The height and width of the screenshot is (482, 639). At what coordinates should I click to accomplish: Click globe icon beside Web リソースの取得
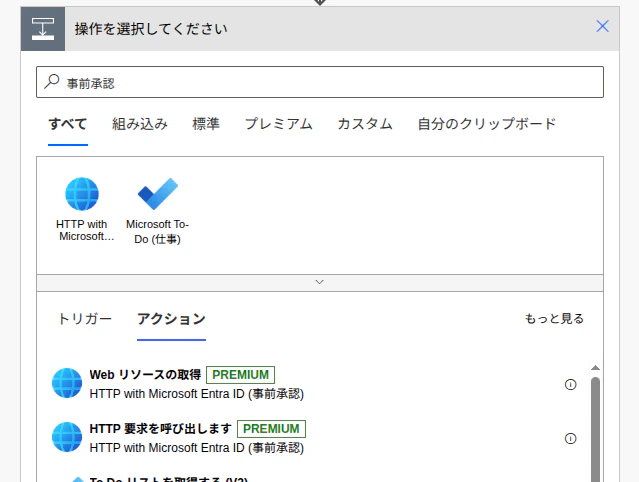67,383
